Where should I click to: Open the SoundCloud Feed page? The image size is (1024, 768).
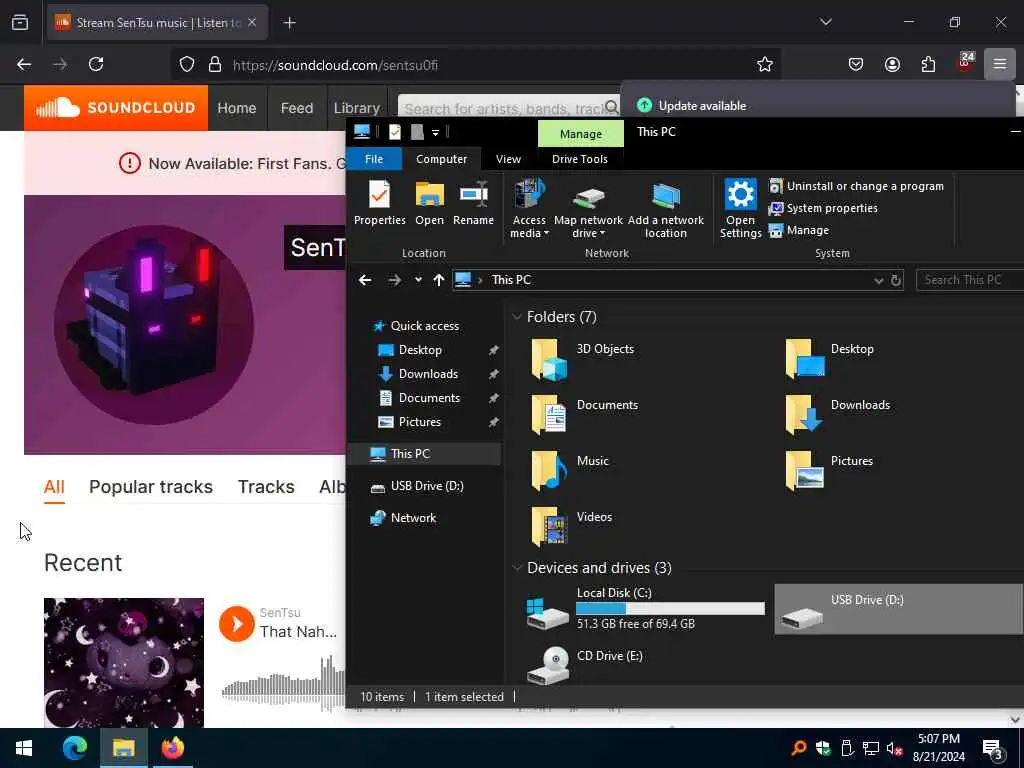(296, 108)
